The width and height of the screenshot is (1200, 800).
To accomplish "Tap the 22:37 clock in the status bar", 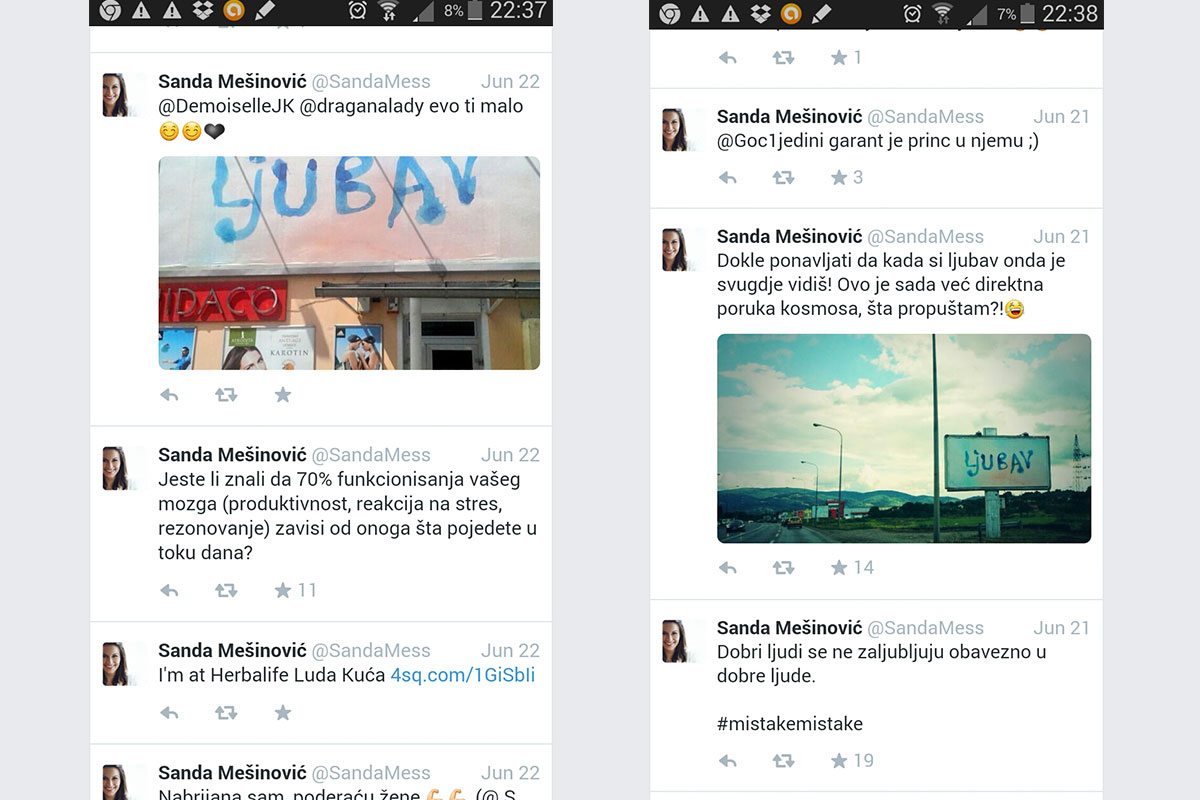I will point(518,12).
